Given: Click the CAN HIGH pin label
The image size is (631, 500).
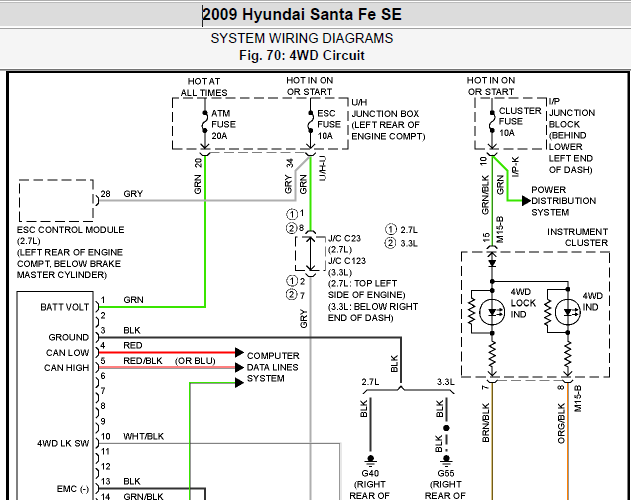Looking at the screenshot, I should 66,368.
